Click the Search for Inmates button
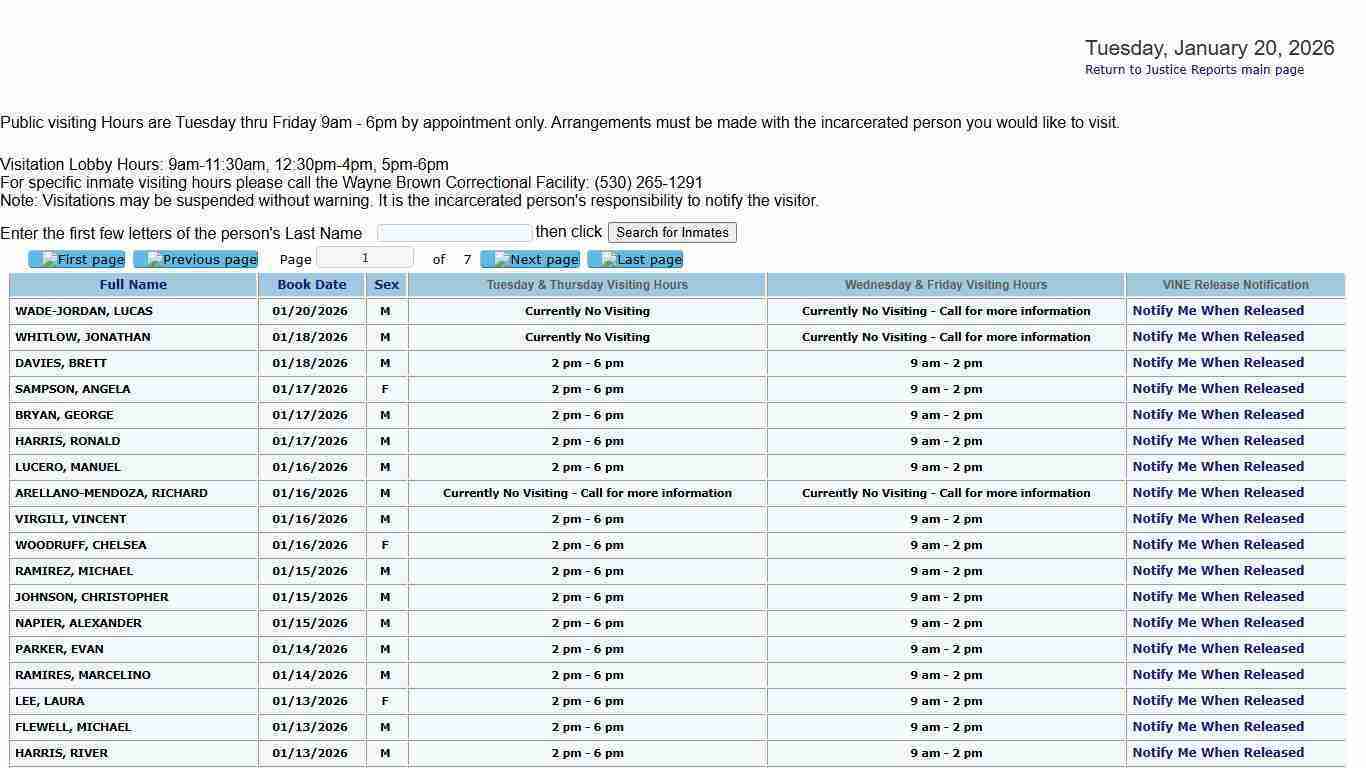The height and width of the screenshot is (768, 1366). [x=672, y=233]
